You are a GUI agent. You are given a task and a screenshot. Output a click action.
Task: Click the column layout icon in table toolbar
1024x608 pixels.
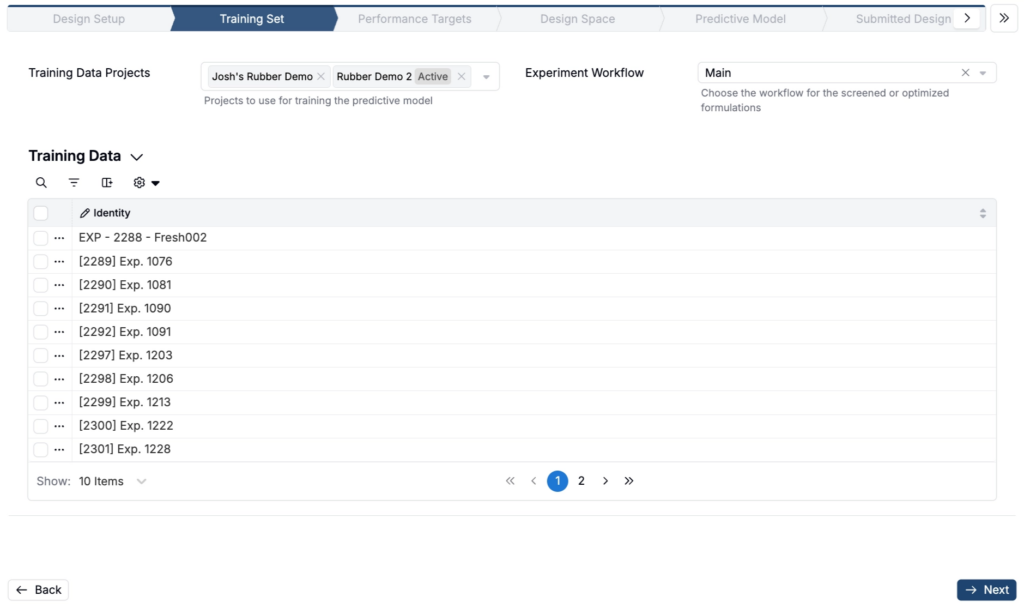tap(106, 183)
